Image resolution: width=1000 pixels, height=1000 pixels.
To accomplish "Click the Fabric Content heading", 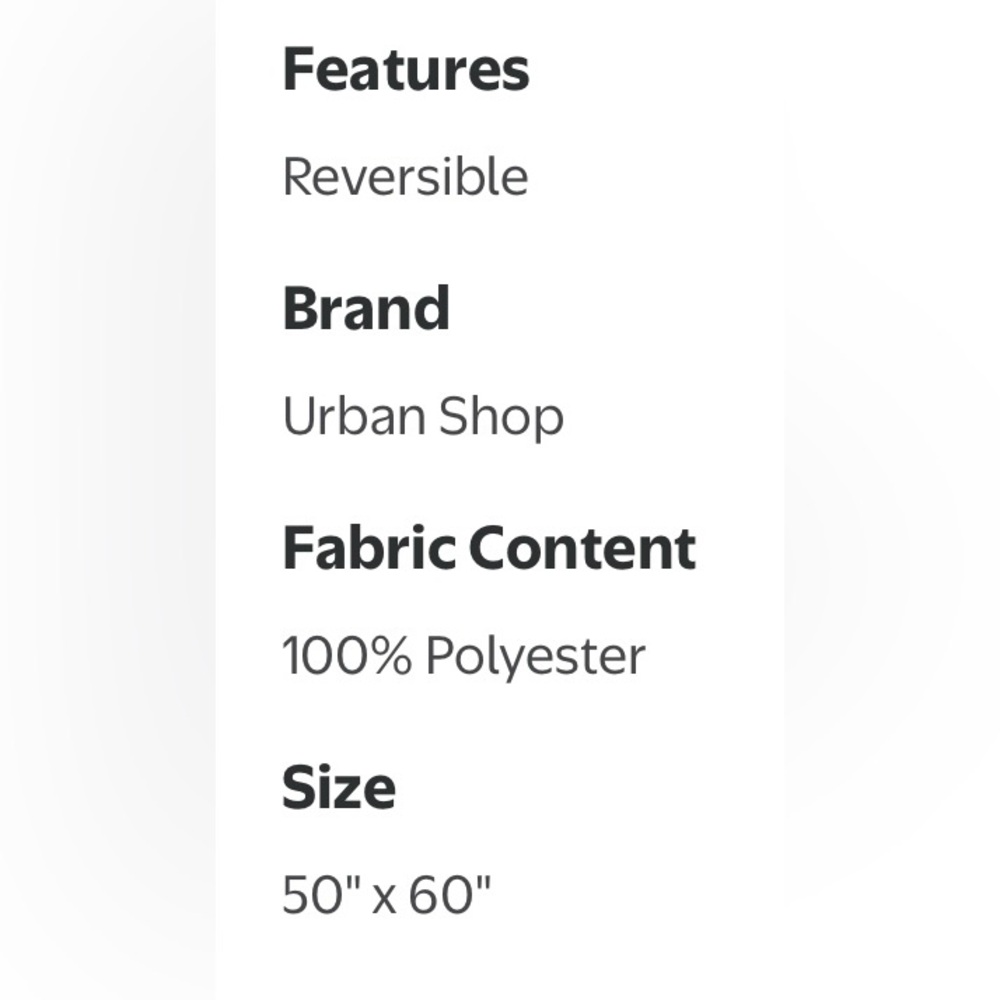I will coord(489,548).
